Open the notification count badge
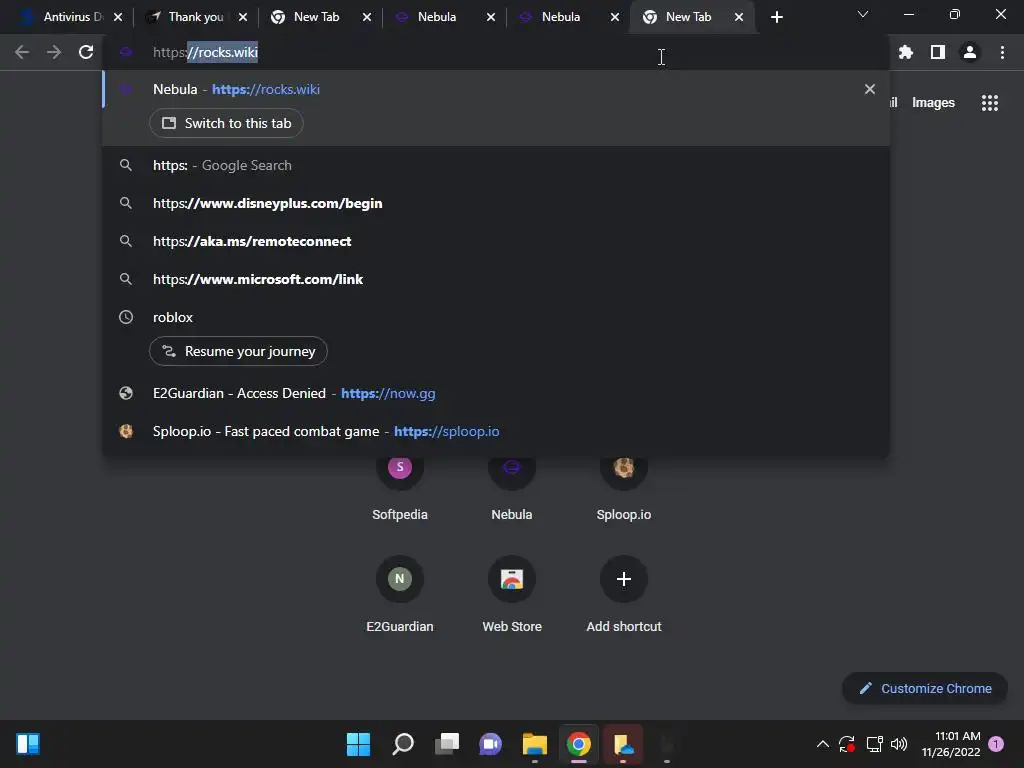The image size is (1024, 768). 996,744
